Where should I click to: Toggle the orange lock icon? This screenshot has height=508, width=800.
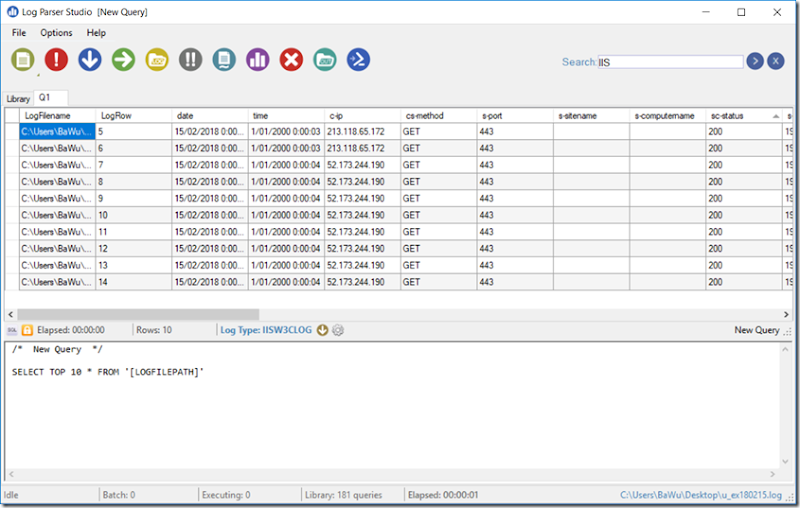coord(27,331)
